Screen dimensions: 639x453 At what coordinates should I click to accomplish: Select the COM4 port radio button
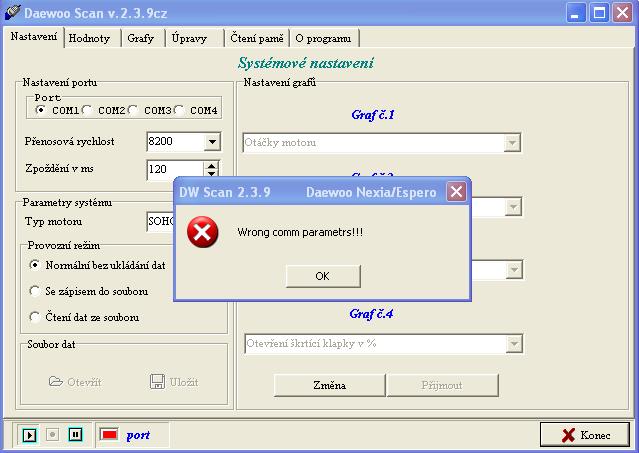(x=178, y=110)
